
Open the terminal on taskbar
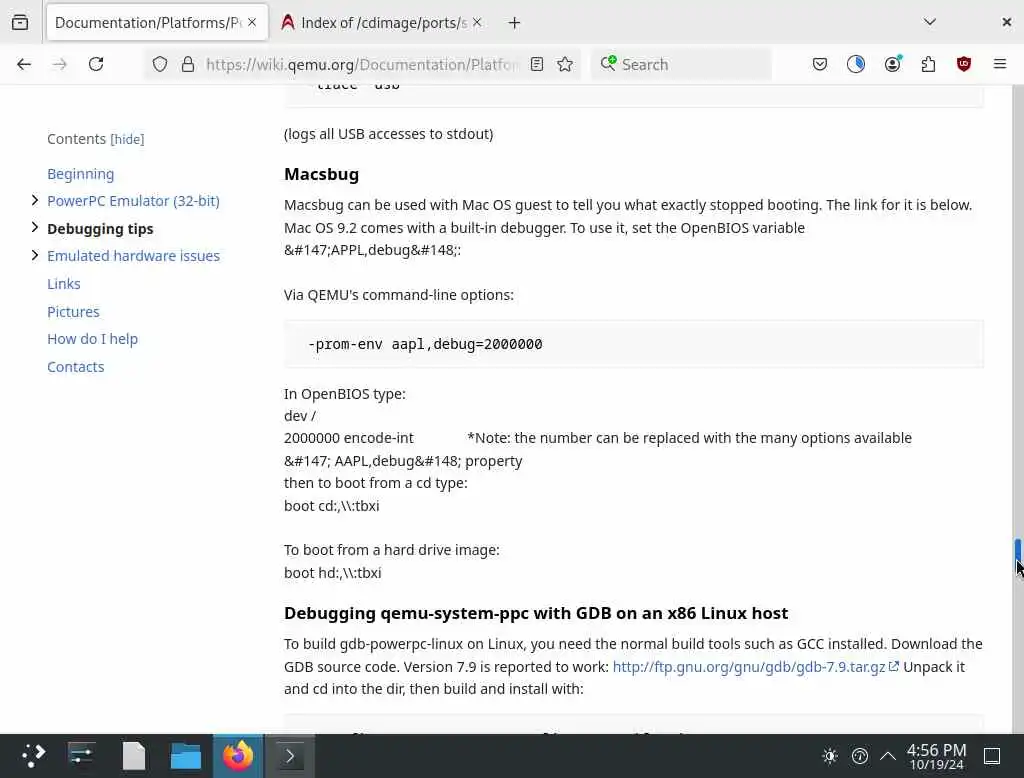click(290, 756)
